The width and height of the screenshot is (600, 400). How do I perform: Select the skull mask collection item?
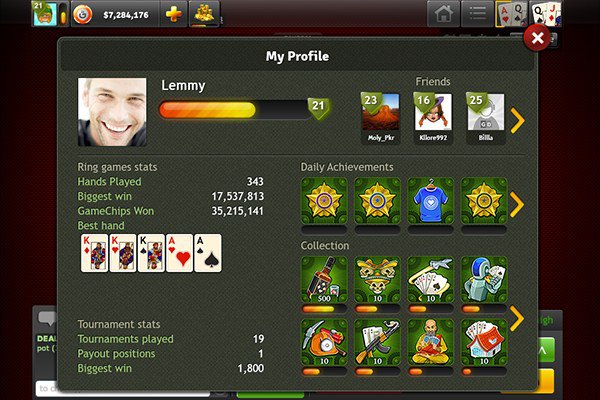[377, 280]
